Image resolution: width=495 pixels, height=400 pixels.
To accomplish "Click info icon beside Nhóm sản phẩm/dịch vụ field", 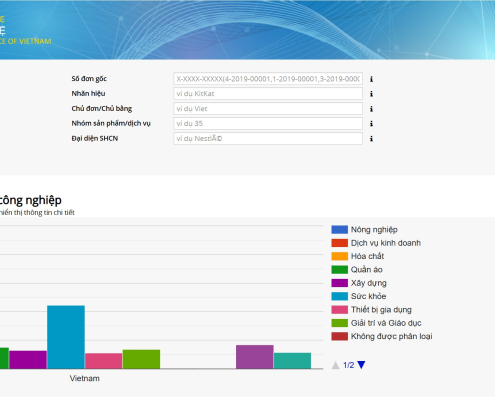I will tap(371, 124).
